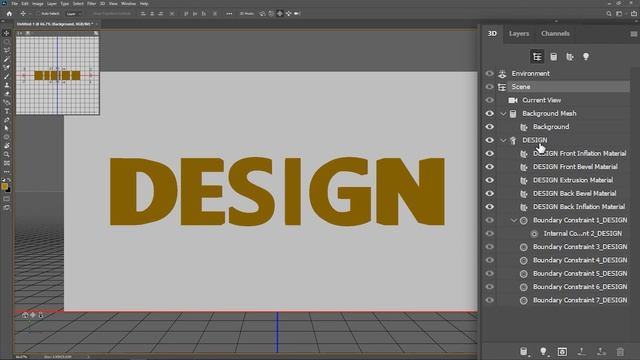Click the Home icon in options bar
640x360 pixels.
pyautogui.click(x=9, y=13)
